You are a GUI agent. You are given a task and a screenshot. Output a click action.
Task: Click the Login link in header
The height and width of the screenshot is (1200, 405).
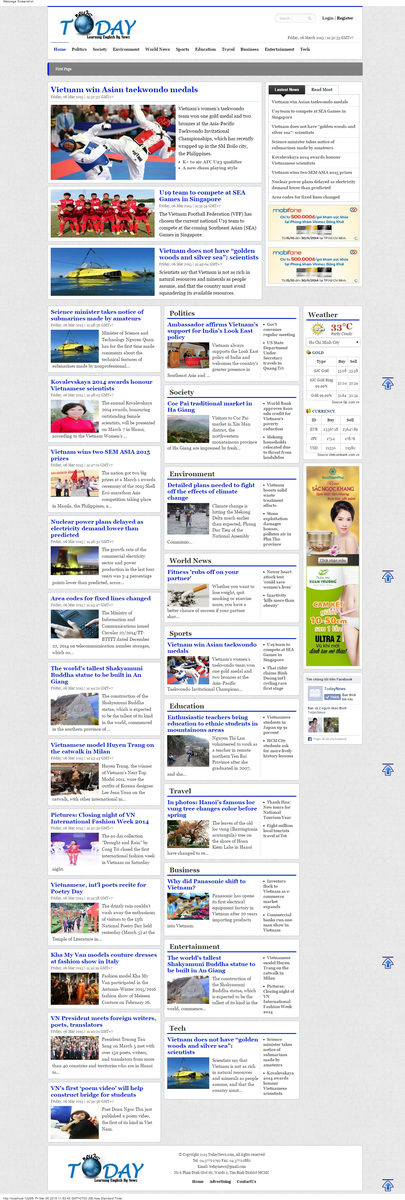point(328,18)
